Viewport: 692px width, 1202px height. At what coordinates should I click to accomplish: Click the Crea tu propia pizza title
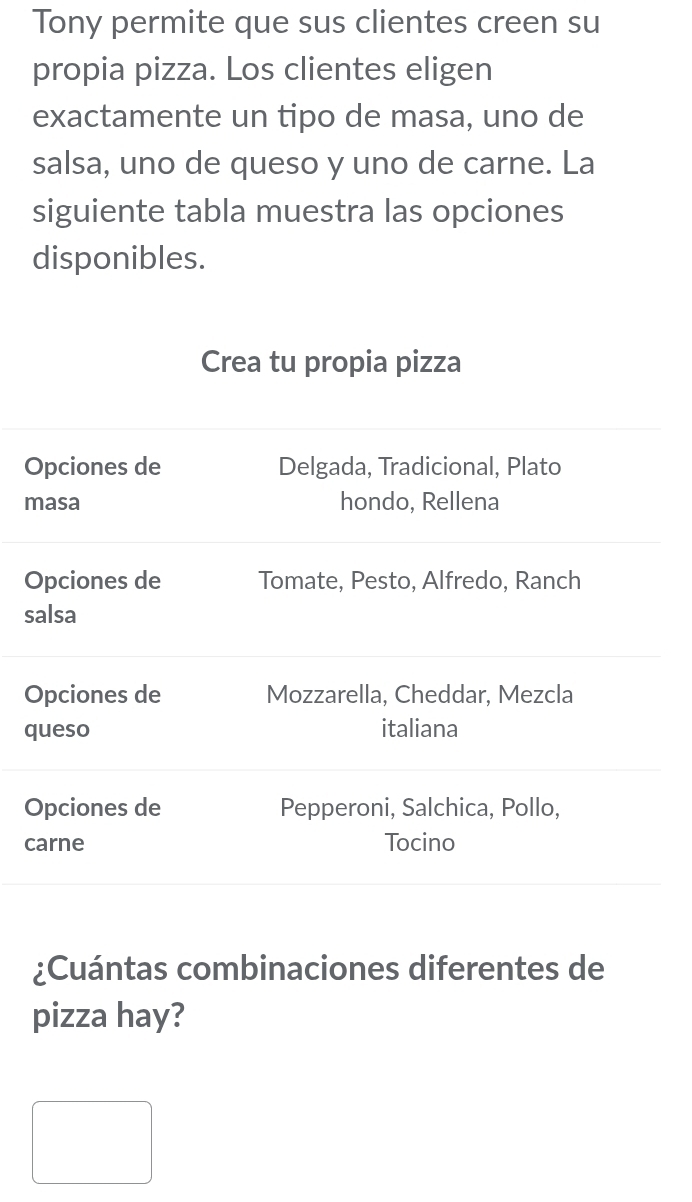coord(331,361)
